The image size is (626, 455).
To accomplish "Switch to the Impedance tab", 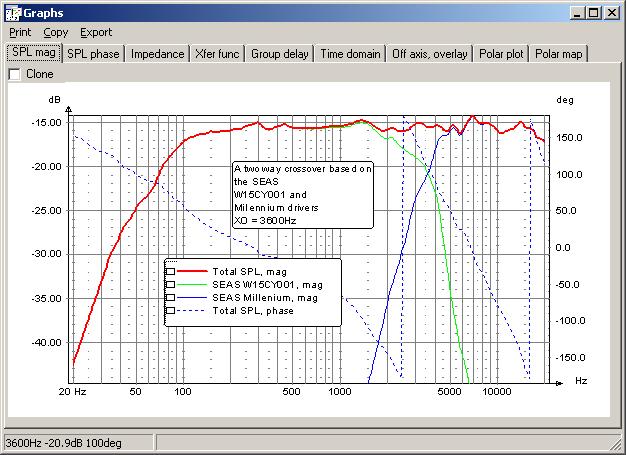I will click(157, 54).
